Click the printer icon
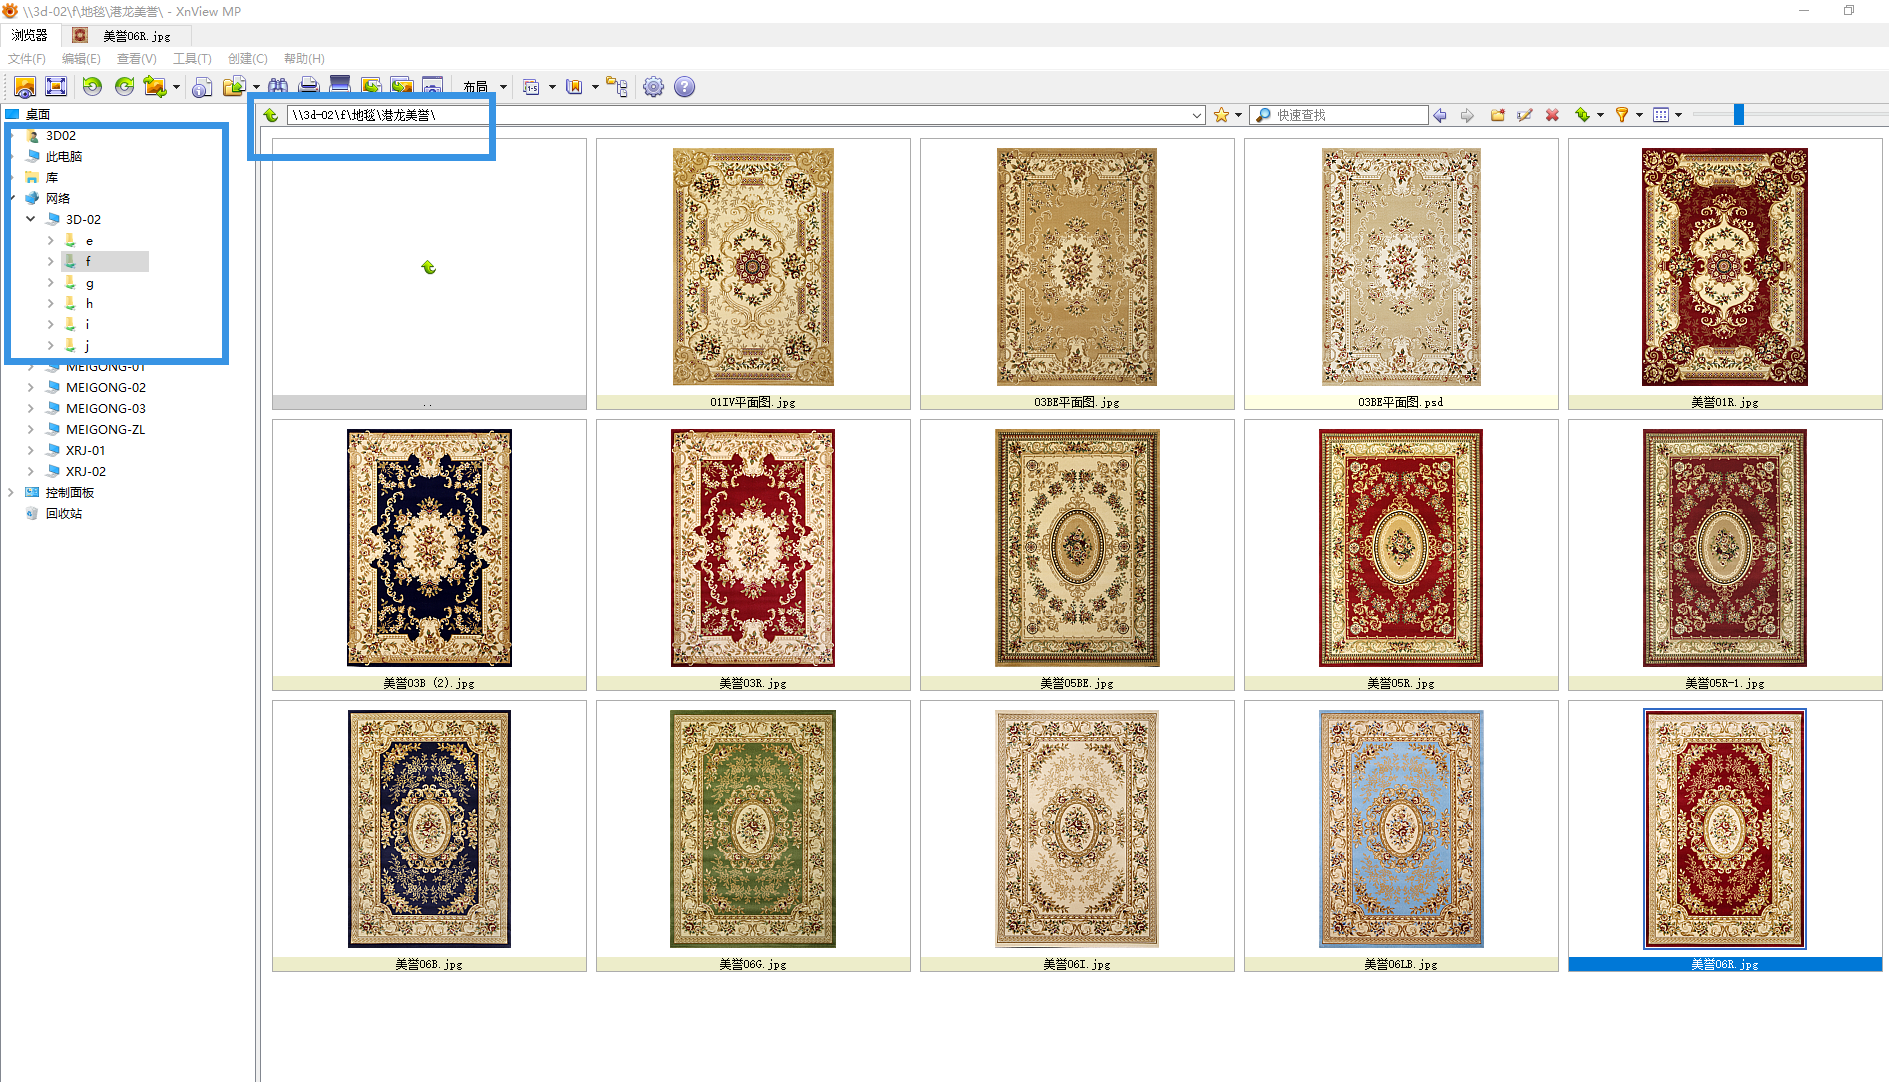Image resolution: width=1889 pixels, height=1082 pixels. 309,87
